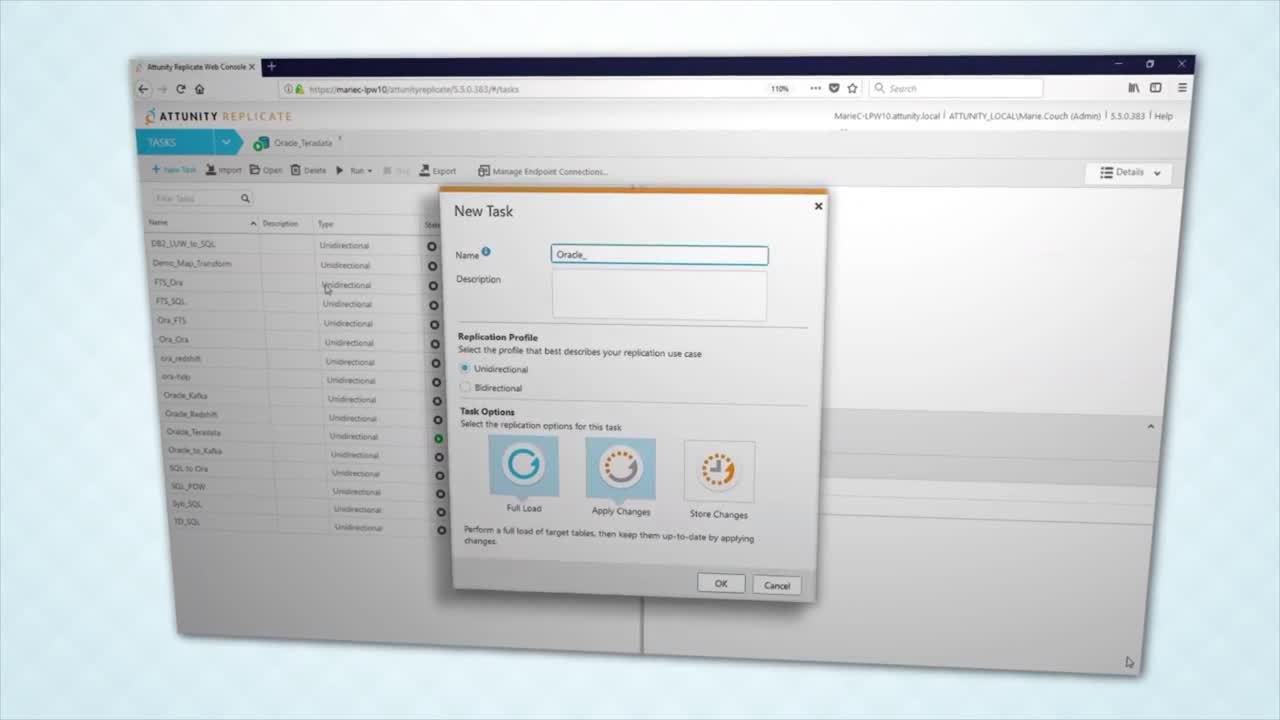The height and width of the screenshot is (720, 1280).
Task: Select the Ora_Ora task row
Action: [x=300, y=340]
